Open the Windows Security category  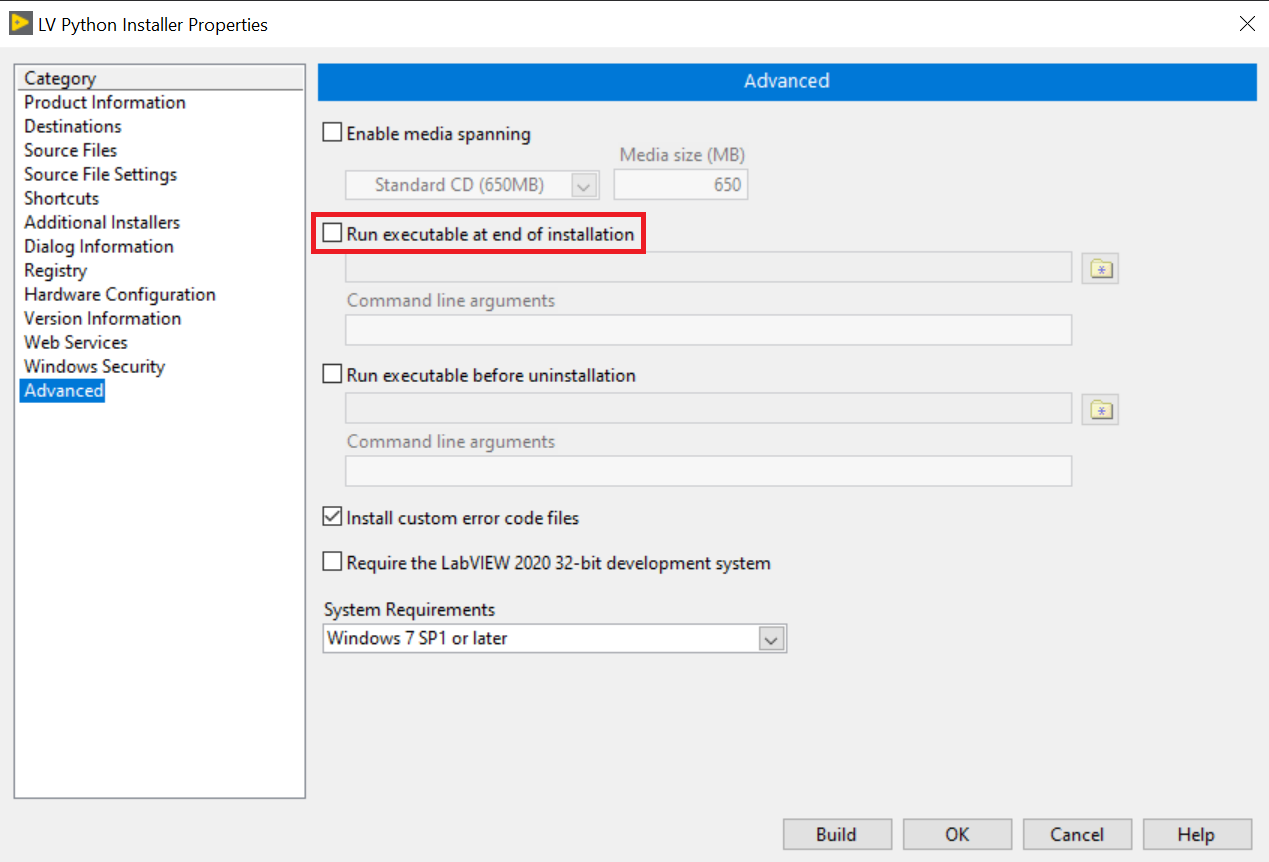pyautogui.click(x=95, y=366)
